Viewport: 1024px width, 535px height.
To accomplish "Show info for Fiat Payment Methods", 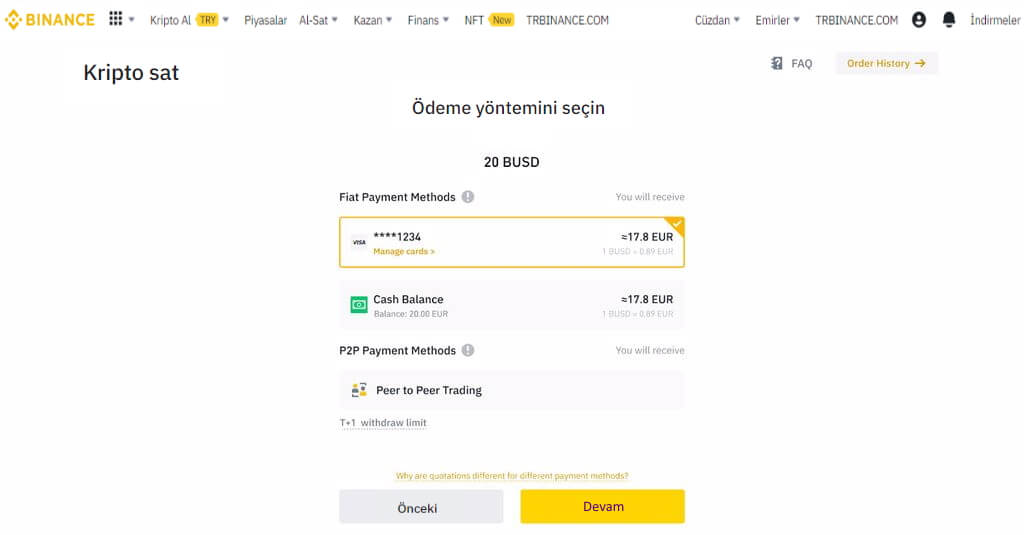I will click(x=468, y=197).
